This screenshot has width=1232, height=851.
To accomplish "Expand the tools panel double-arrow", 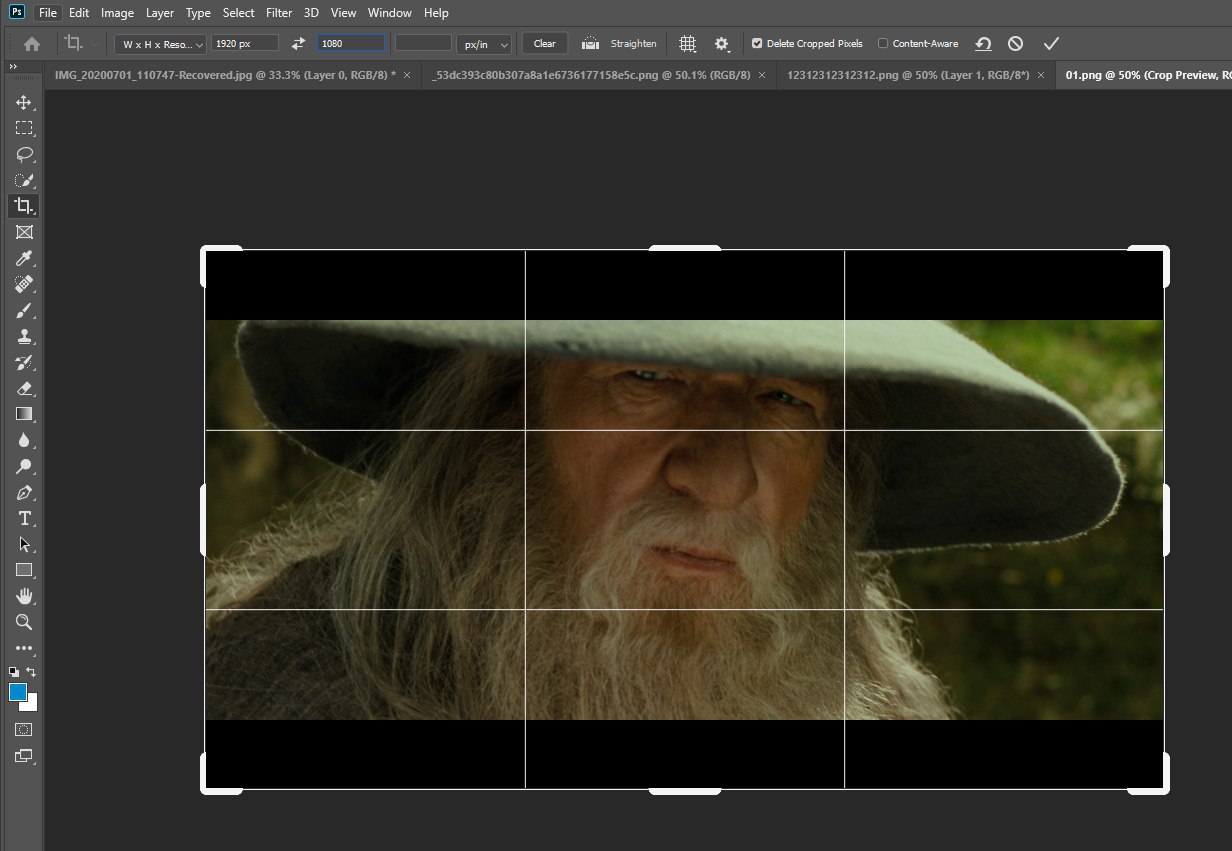I will 13,67.
